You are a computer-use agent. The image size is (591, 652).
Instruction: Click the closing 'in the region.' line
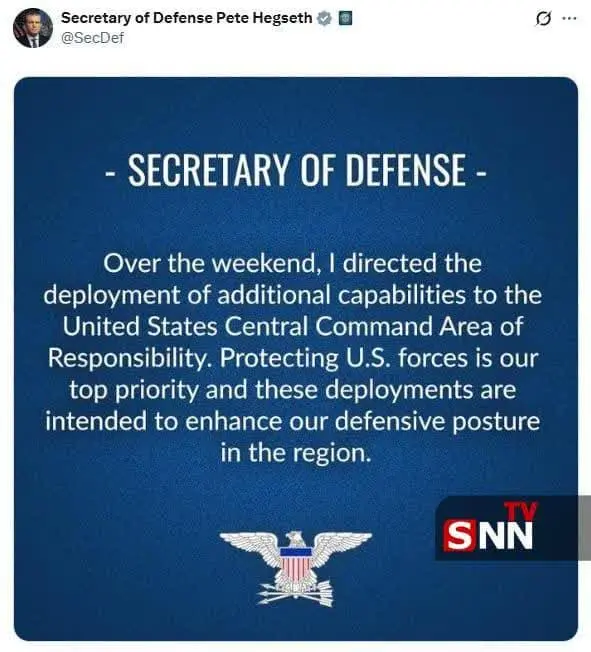[296, 452]
